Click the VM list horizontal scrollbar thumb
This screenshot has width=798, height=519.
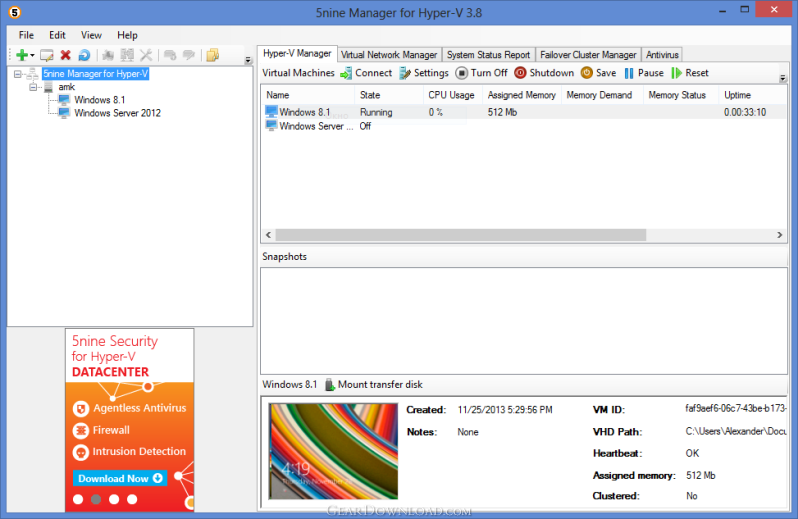(461, 235)
